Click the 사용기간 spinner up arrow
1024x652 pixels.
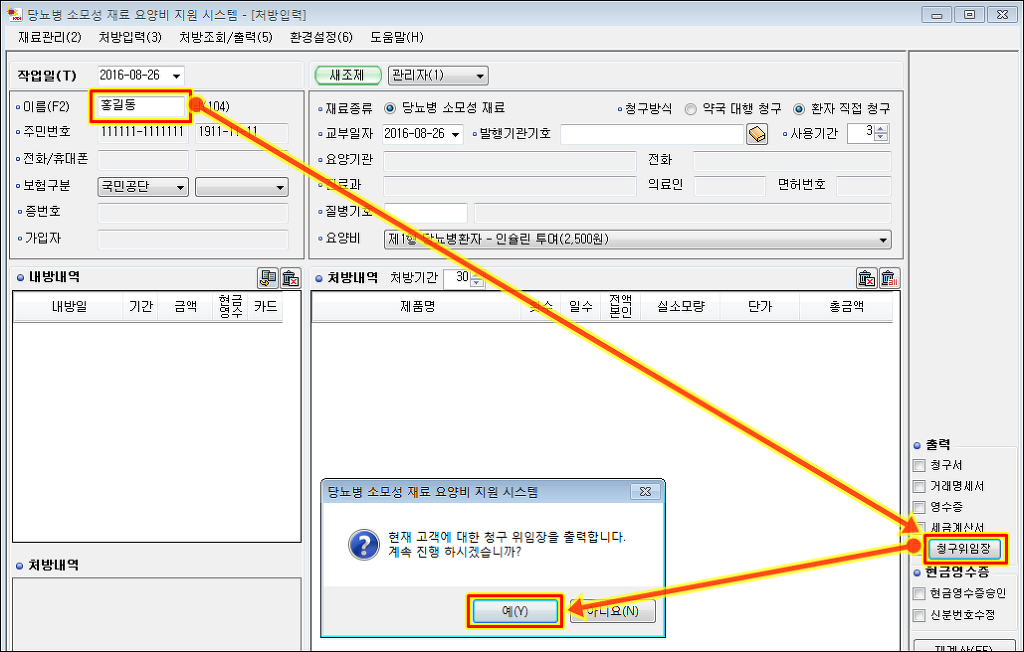click(880, 129)
